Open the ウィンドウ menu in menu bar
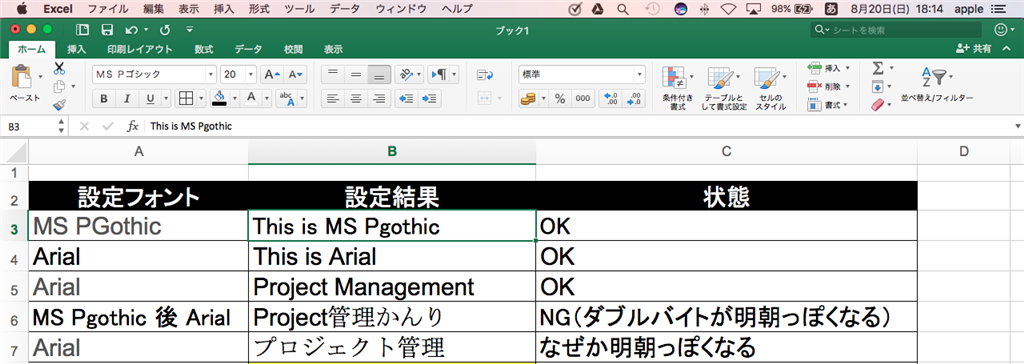 pyautogui.click(x=401, y=8)
